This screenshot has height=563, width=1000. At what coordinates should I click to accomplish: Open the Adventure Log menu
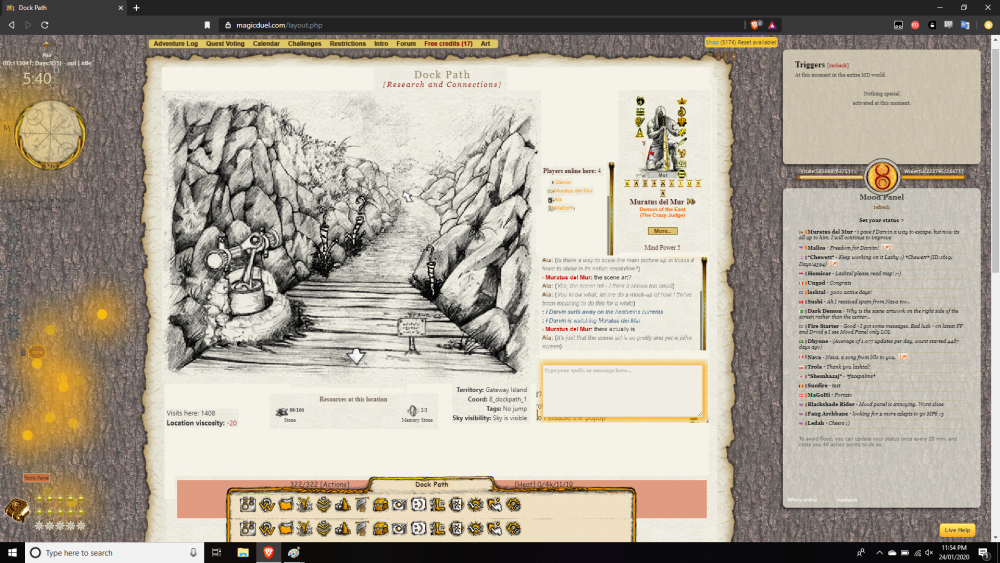[175, 44]
